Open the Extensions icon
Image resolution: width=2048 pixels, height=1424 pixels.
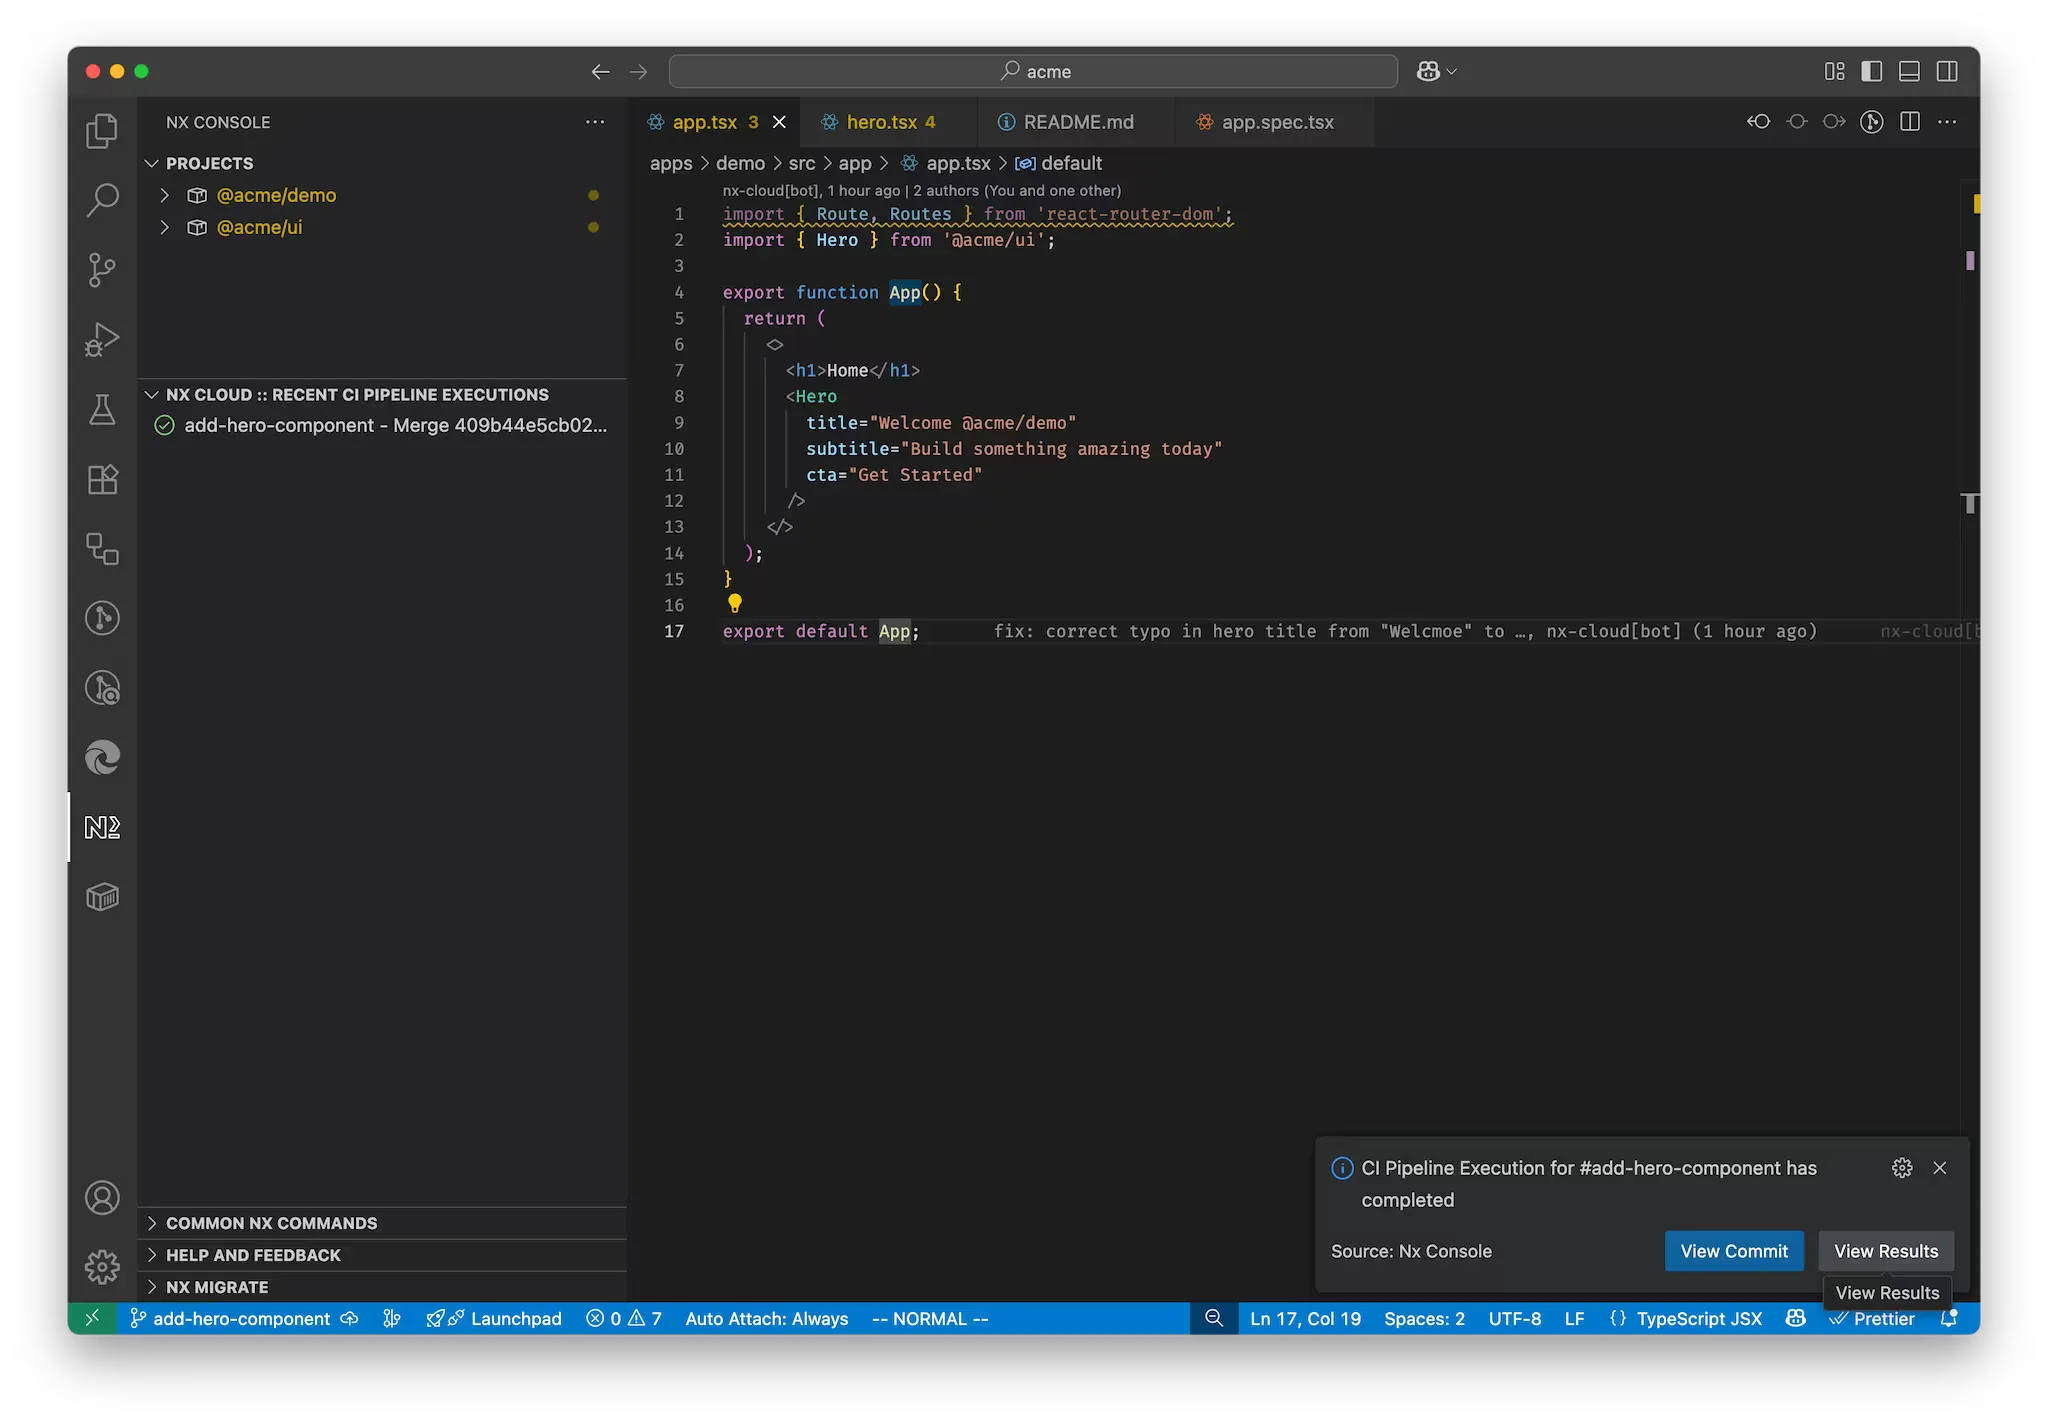click(x=101, y=479)
